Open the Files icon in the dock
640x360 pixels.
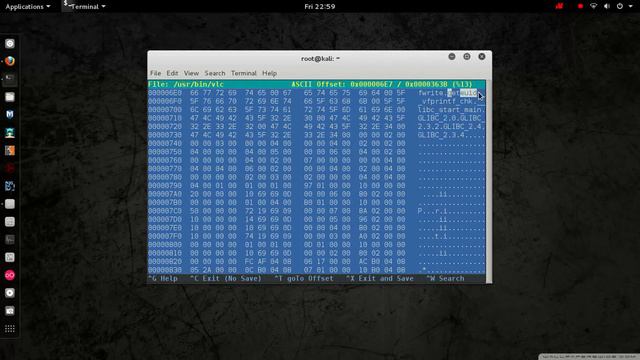10,97
